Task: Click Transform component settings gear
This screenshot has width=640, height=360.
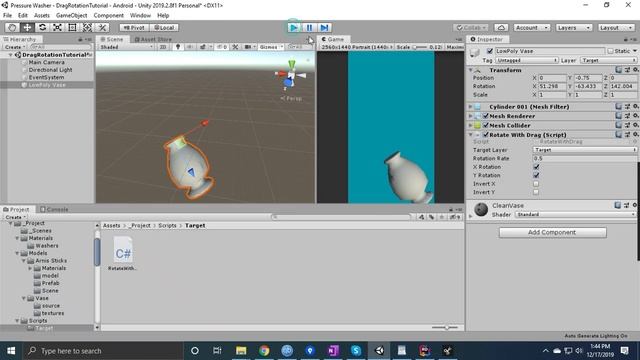Action: click(x=636, y=70)
